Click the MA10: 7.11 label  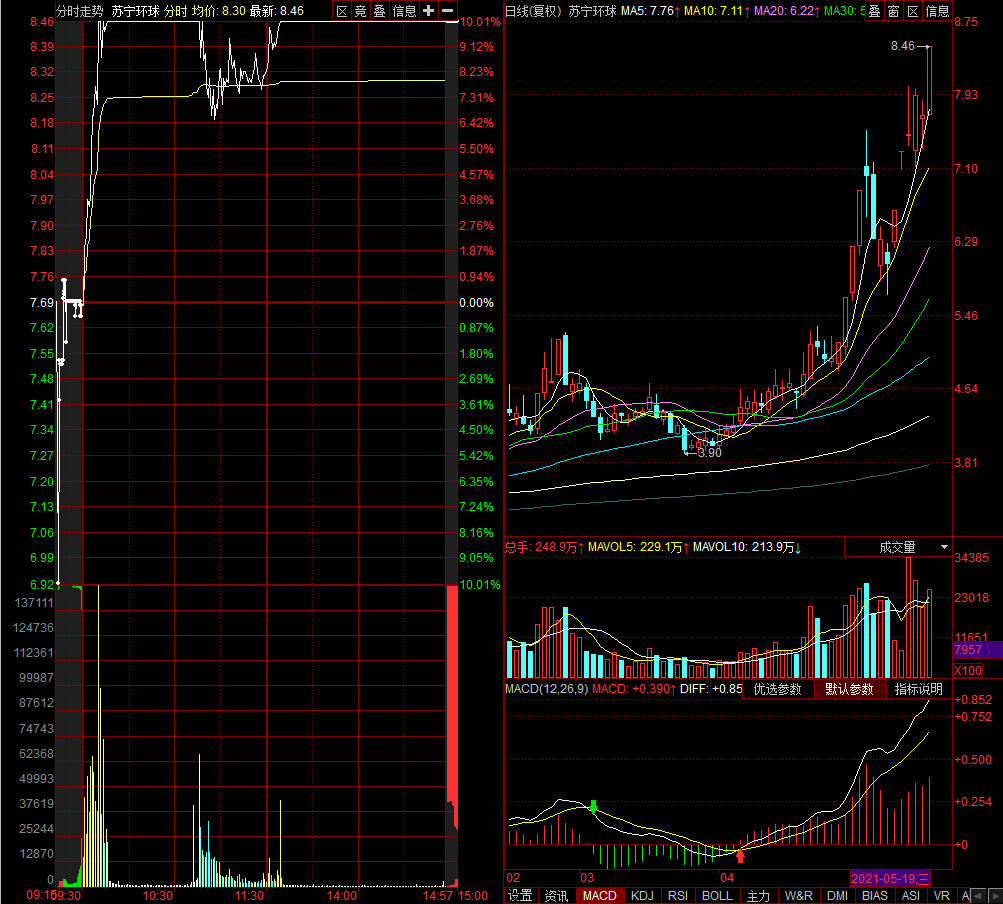[x=716, y=11]
